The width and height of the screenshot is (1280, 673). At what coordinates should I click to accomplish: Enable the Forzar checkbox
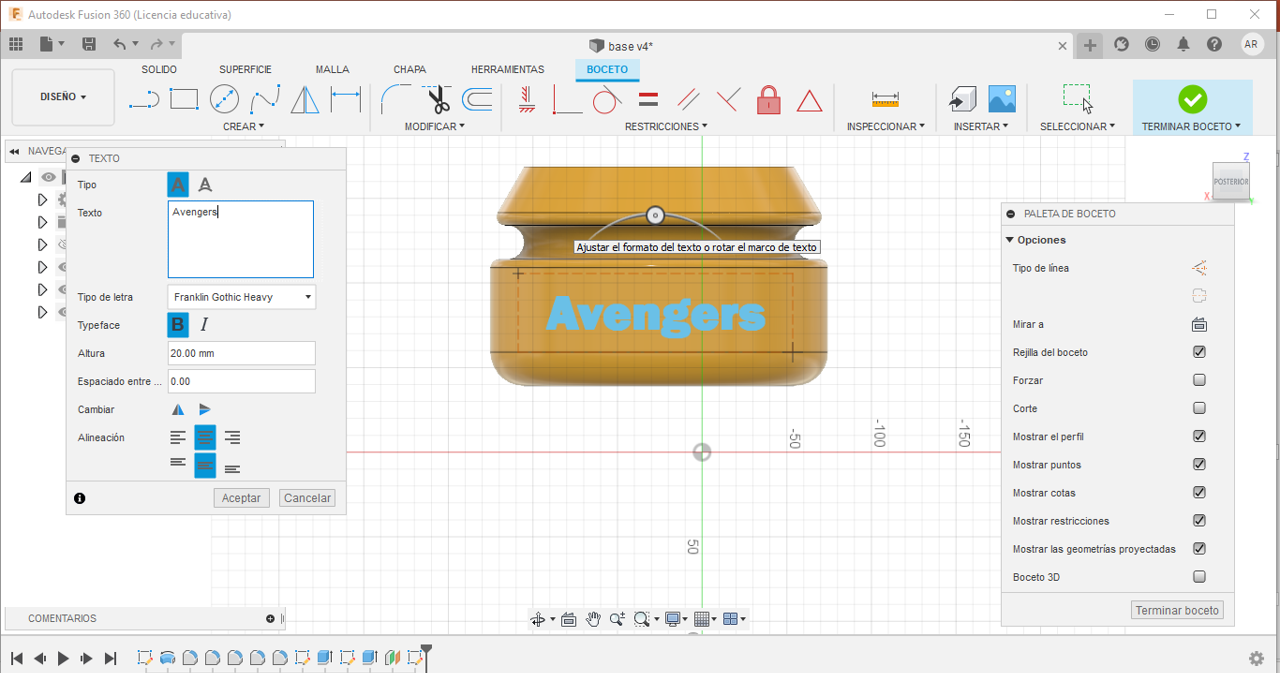click(x=1199, y=380)
